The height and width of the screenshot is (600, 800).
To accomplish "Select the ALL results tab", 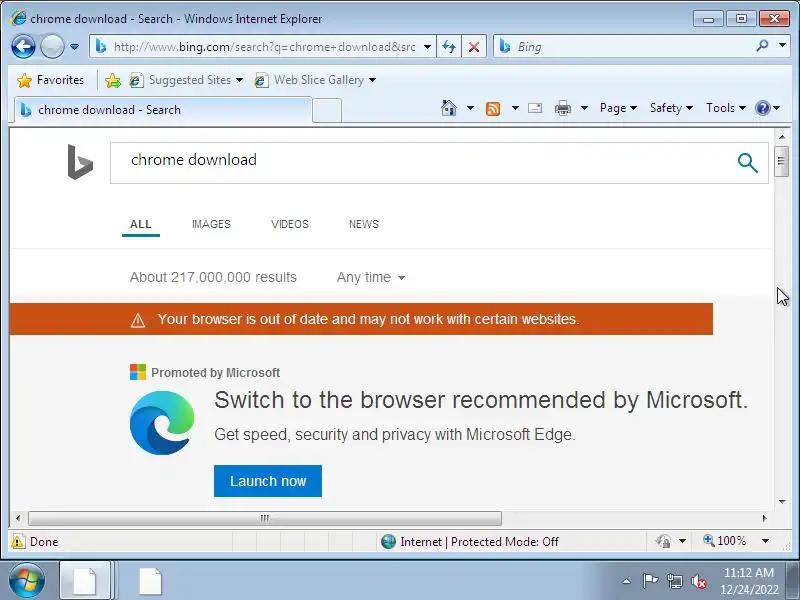I will pyautogui.click(x=141, y=224).
